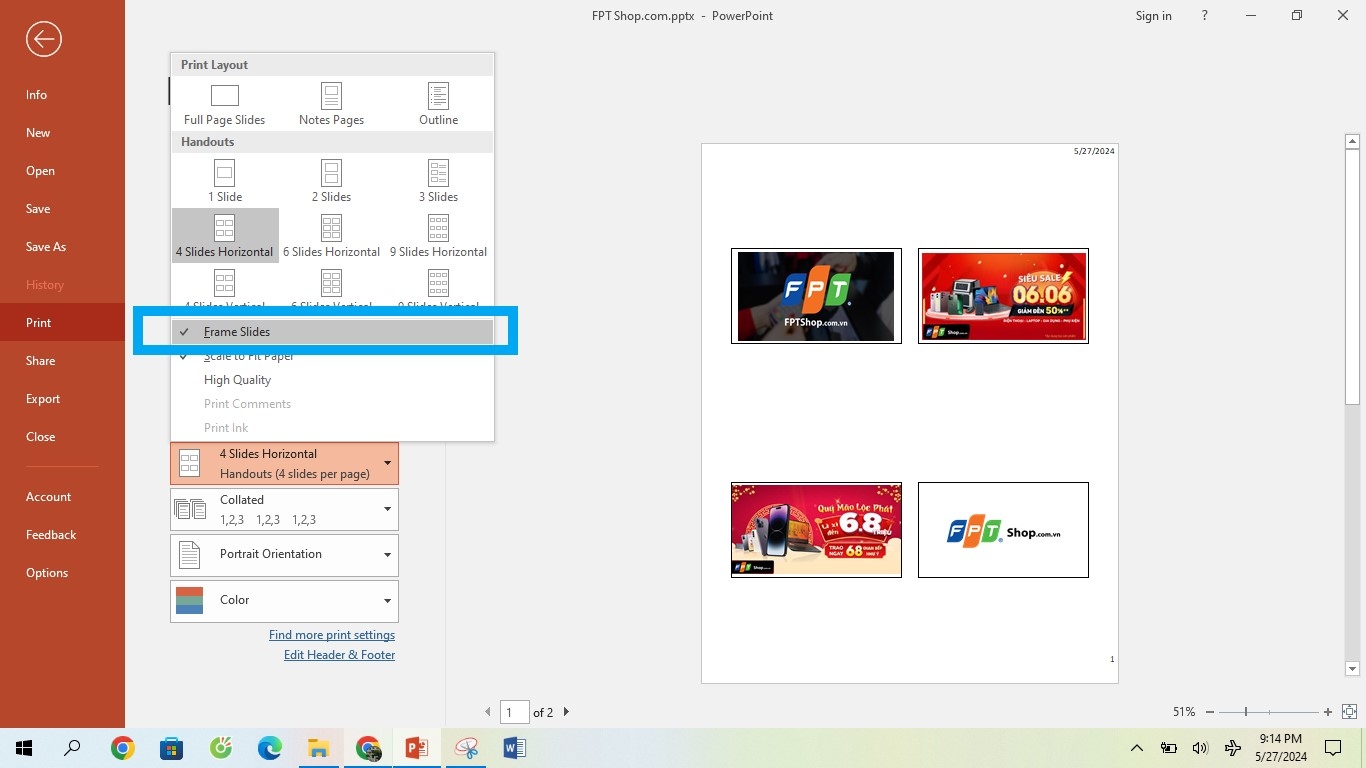Image resolution: width=1366 pixels, height=768 pixels.
Task: Click the current page number field
Action: click(514, 712)
